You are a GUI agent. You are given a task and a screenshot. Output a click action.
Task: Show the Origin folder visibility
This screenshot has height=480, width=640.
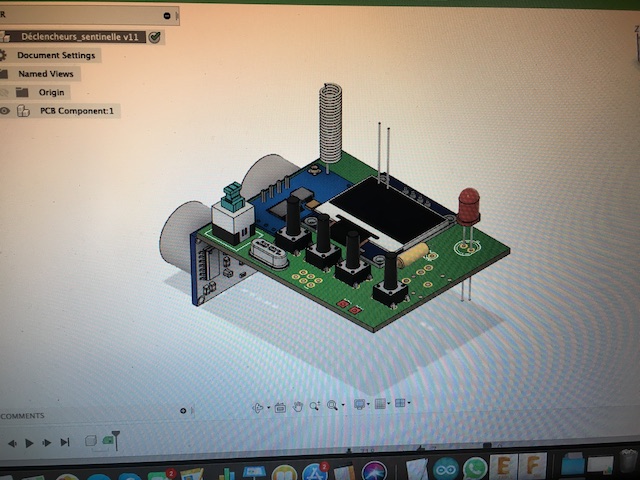[x=4, y=92]
